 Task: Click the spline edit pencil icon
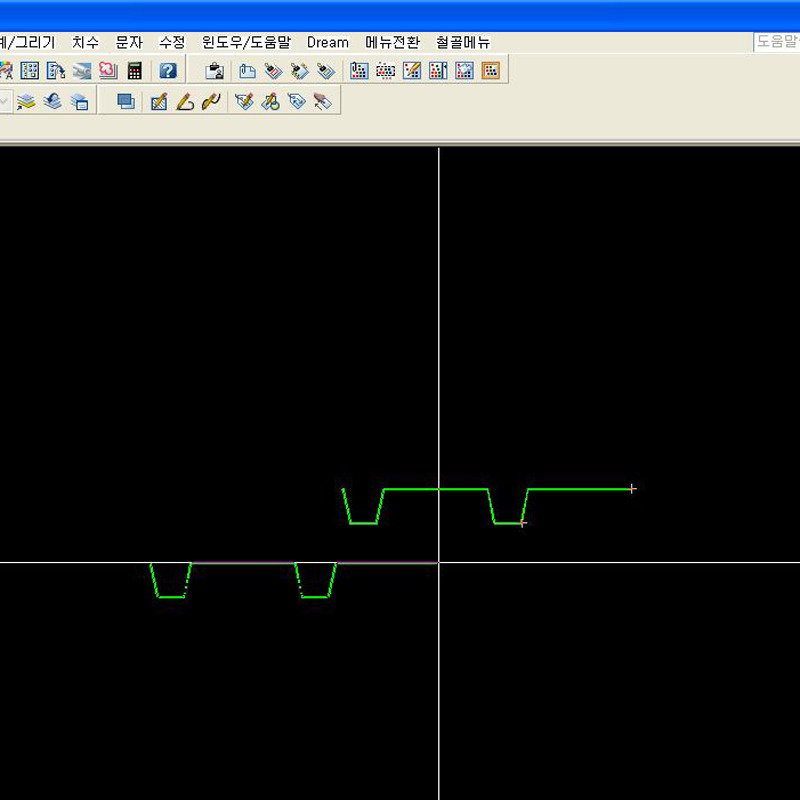point(210,102)
